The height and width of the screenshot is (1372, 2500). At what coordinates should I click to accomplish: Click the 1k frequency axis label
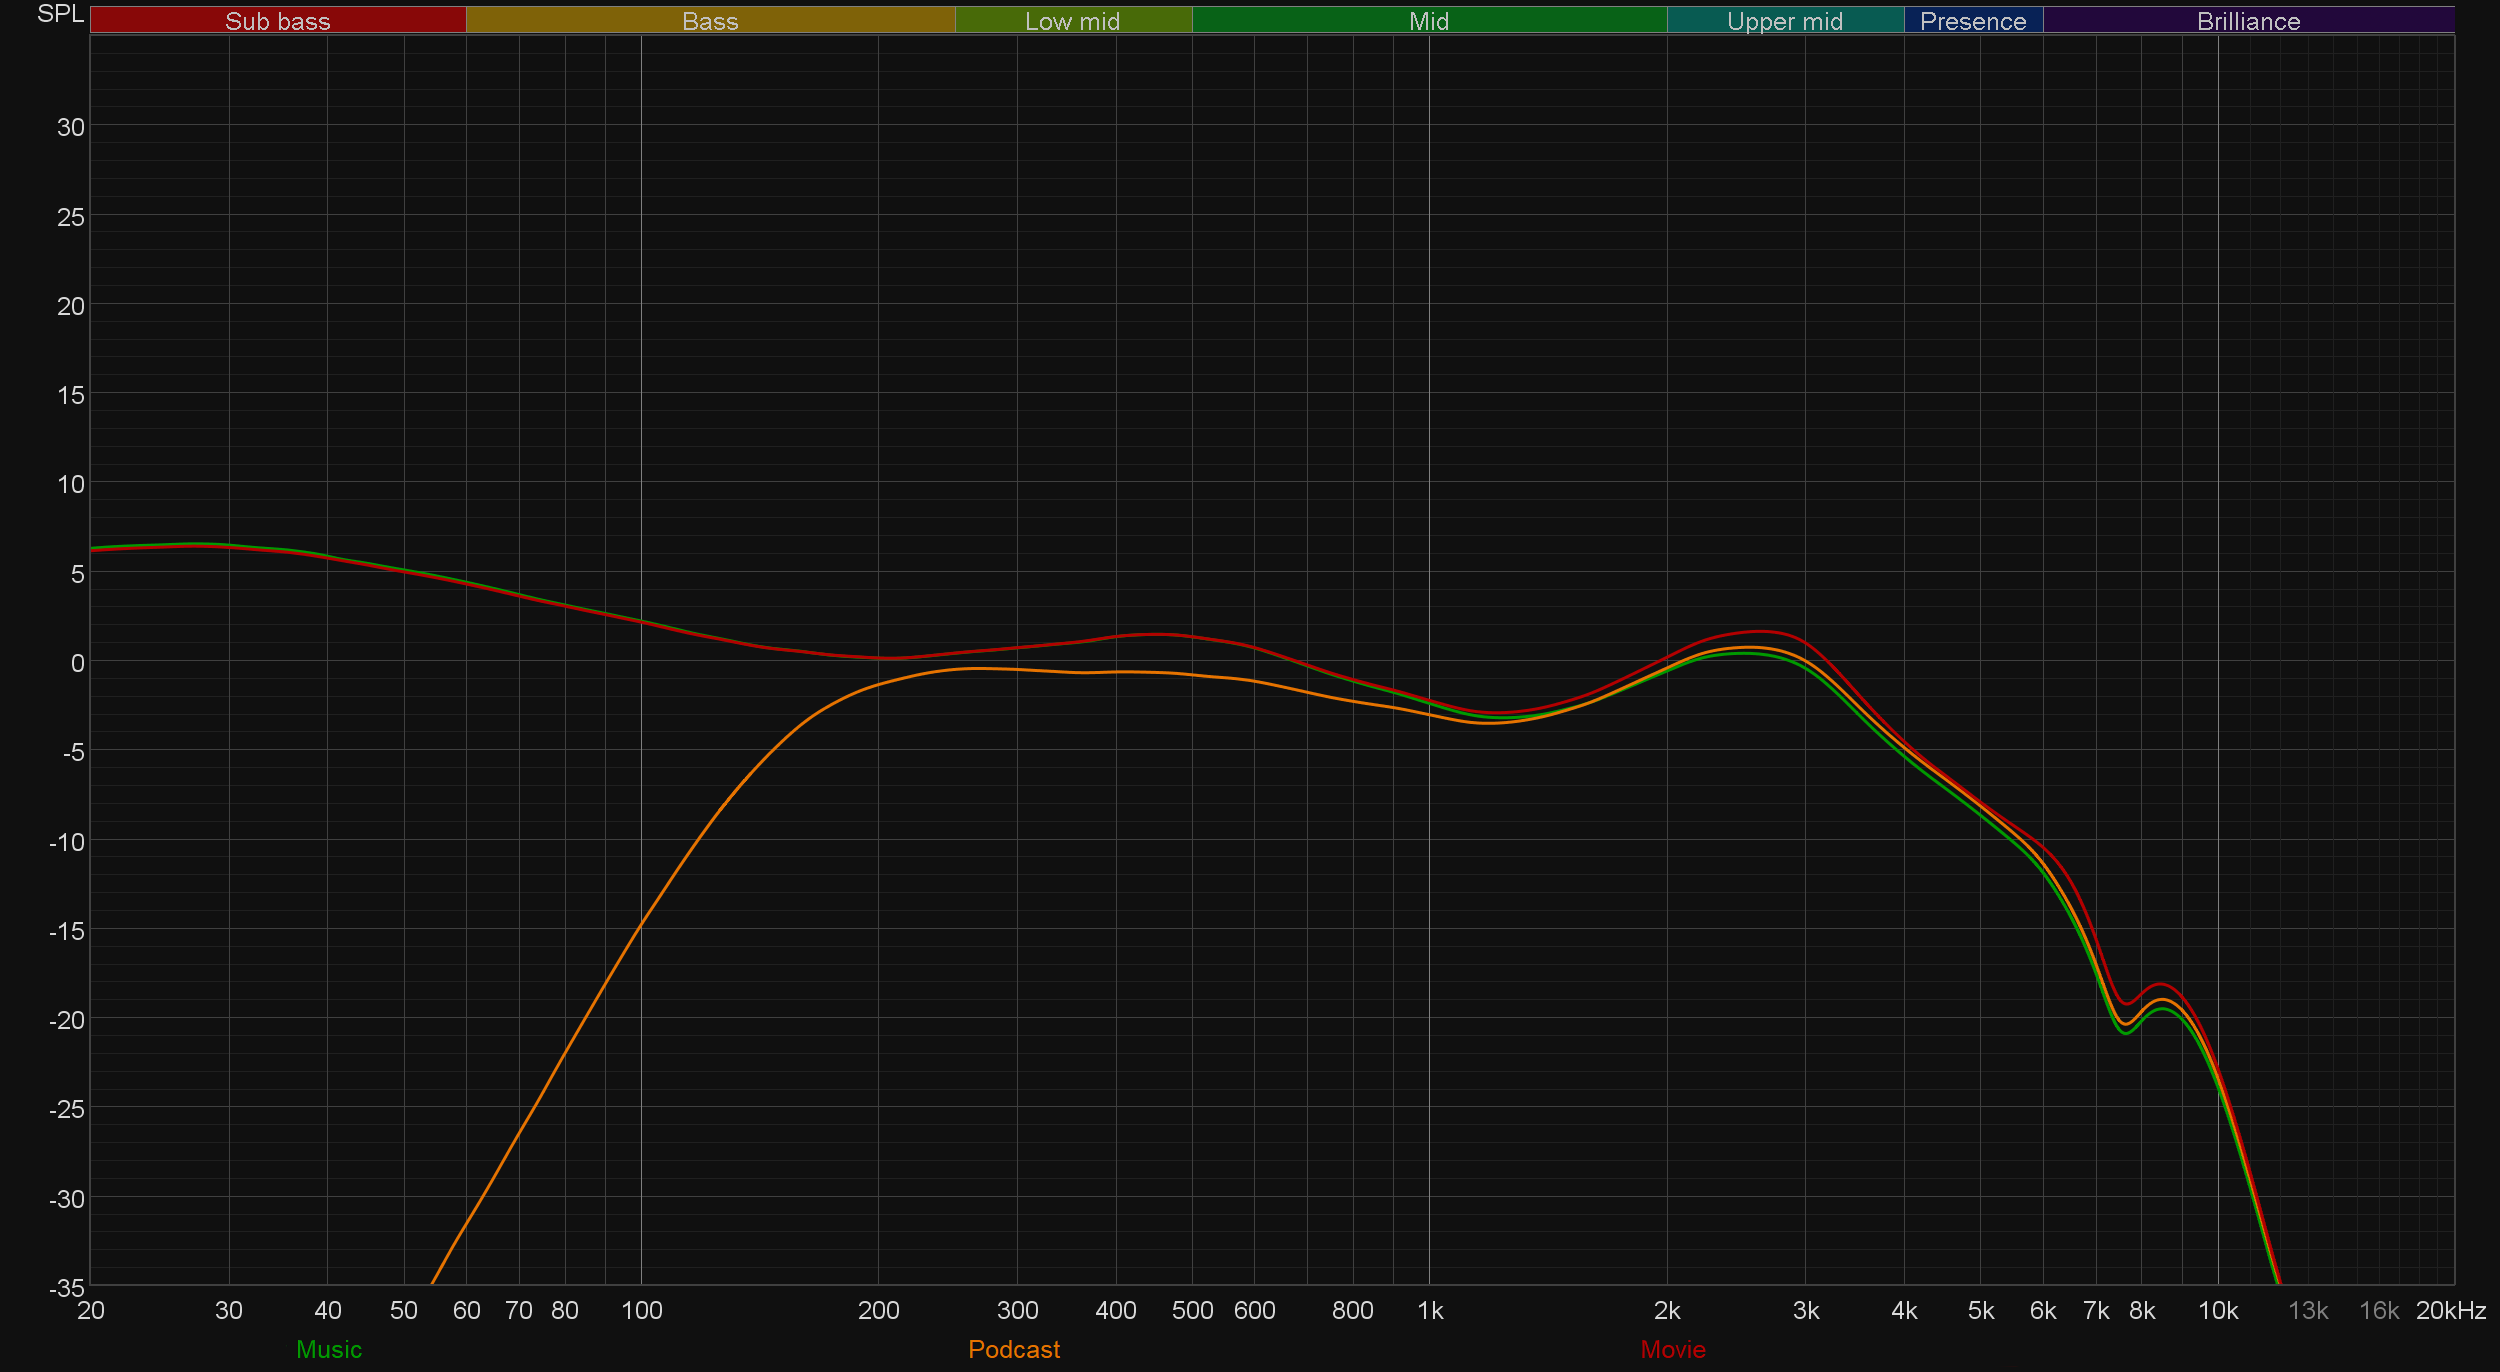pos(1430,1310)
